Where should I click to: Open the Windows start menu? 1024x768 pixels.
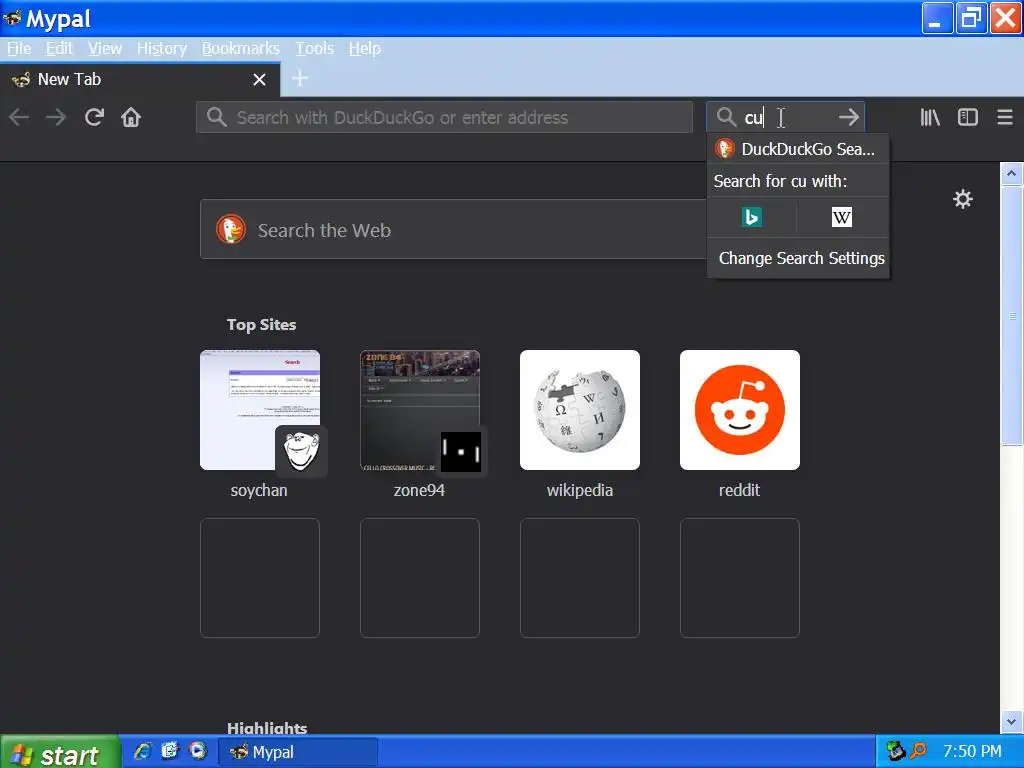click(60, 753)
